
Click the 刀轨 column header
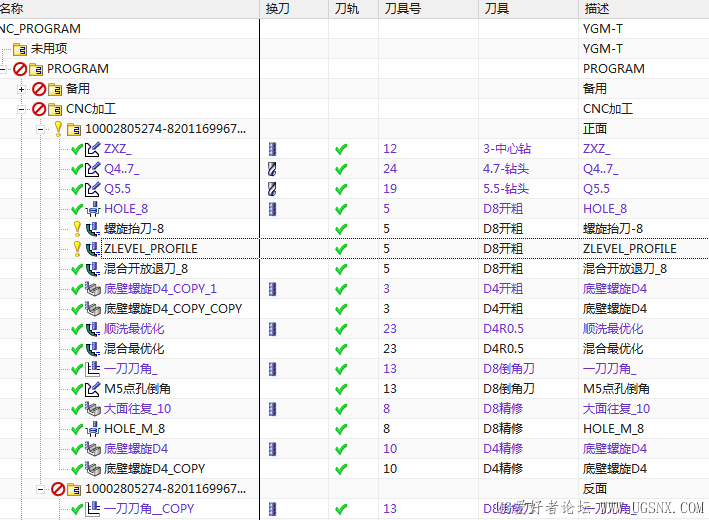click(x=354, y=9)
